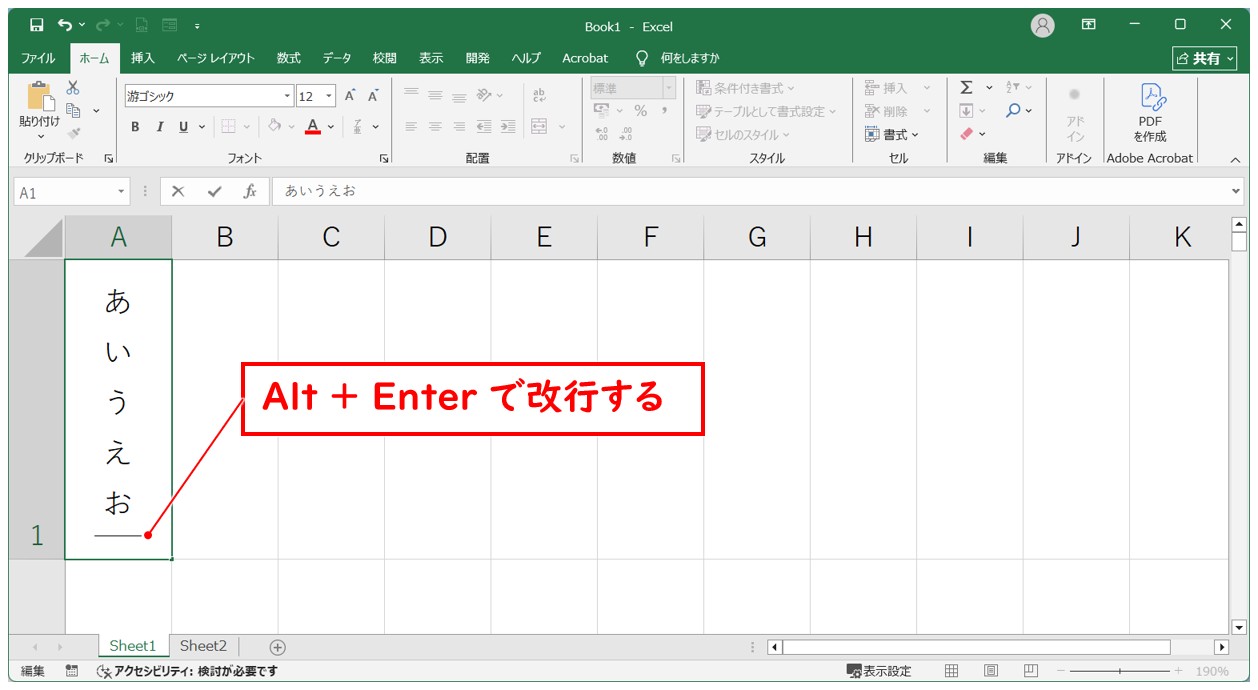Viewport: 1258px width, 690px height.
Task: Open the 書式 Format dropdown in the cells group
Action: [892, 134]
